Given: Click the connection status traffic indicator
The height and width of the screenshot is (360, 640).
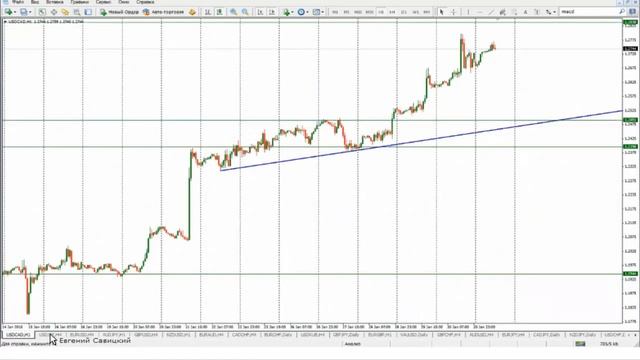Looking at the screenshot, I should [580, 344].
